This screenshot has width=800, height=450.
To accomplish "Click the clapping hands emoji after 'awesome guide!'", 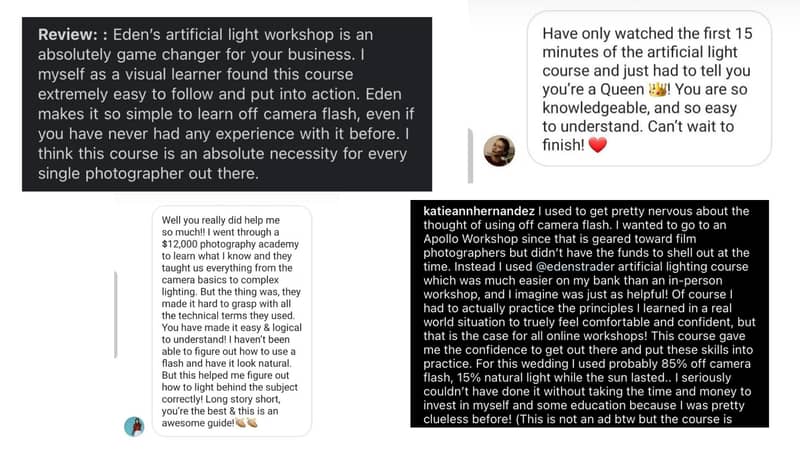I will 246,422.
